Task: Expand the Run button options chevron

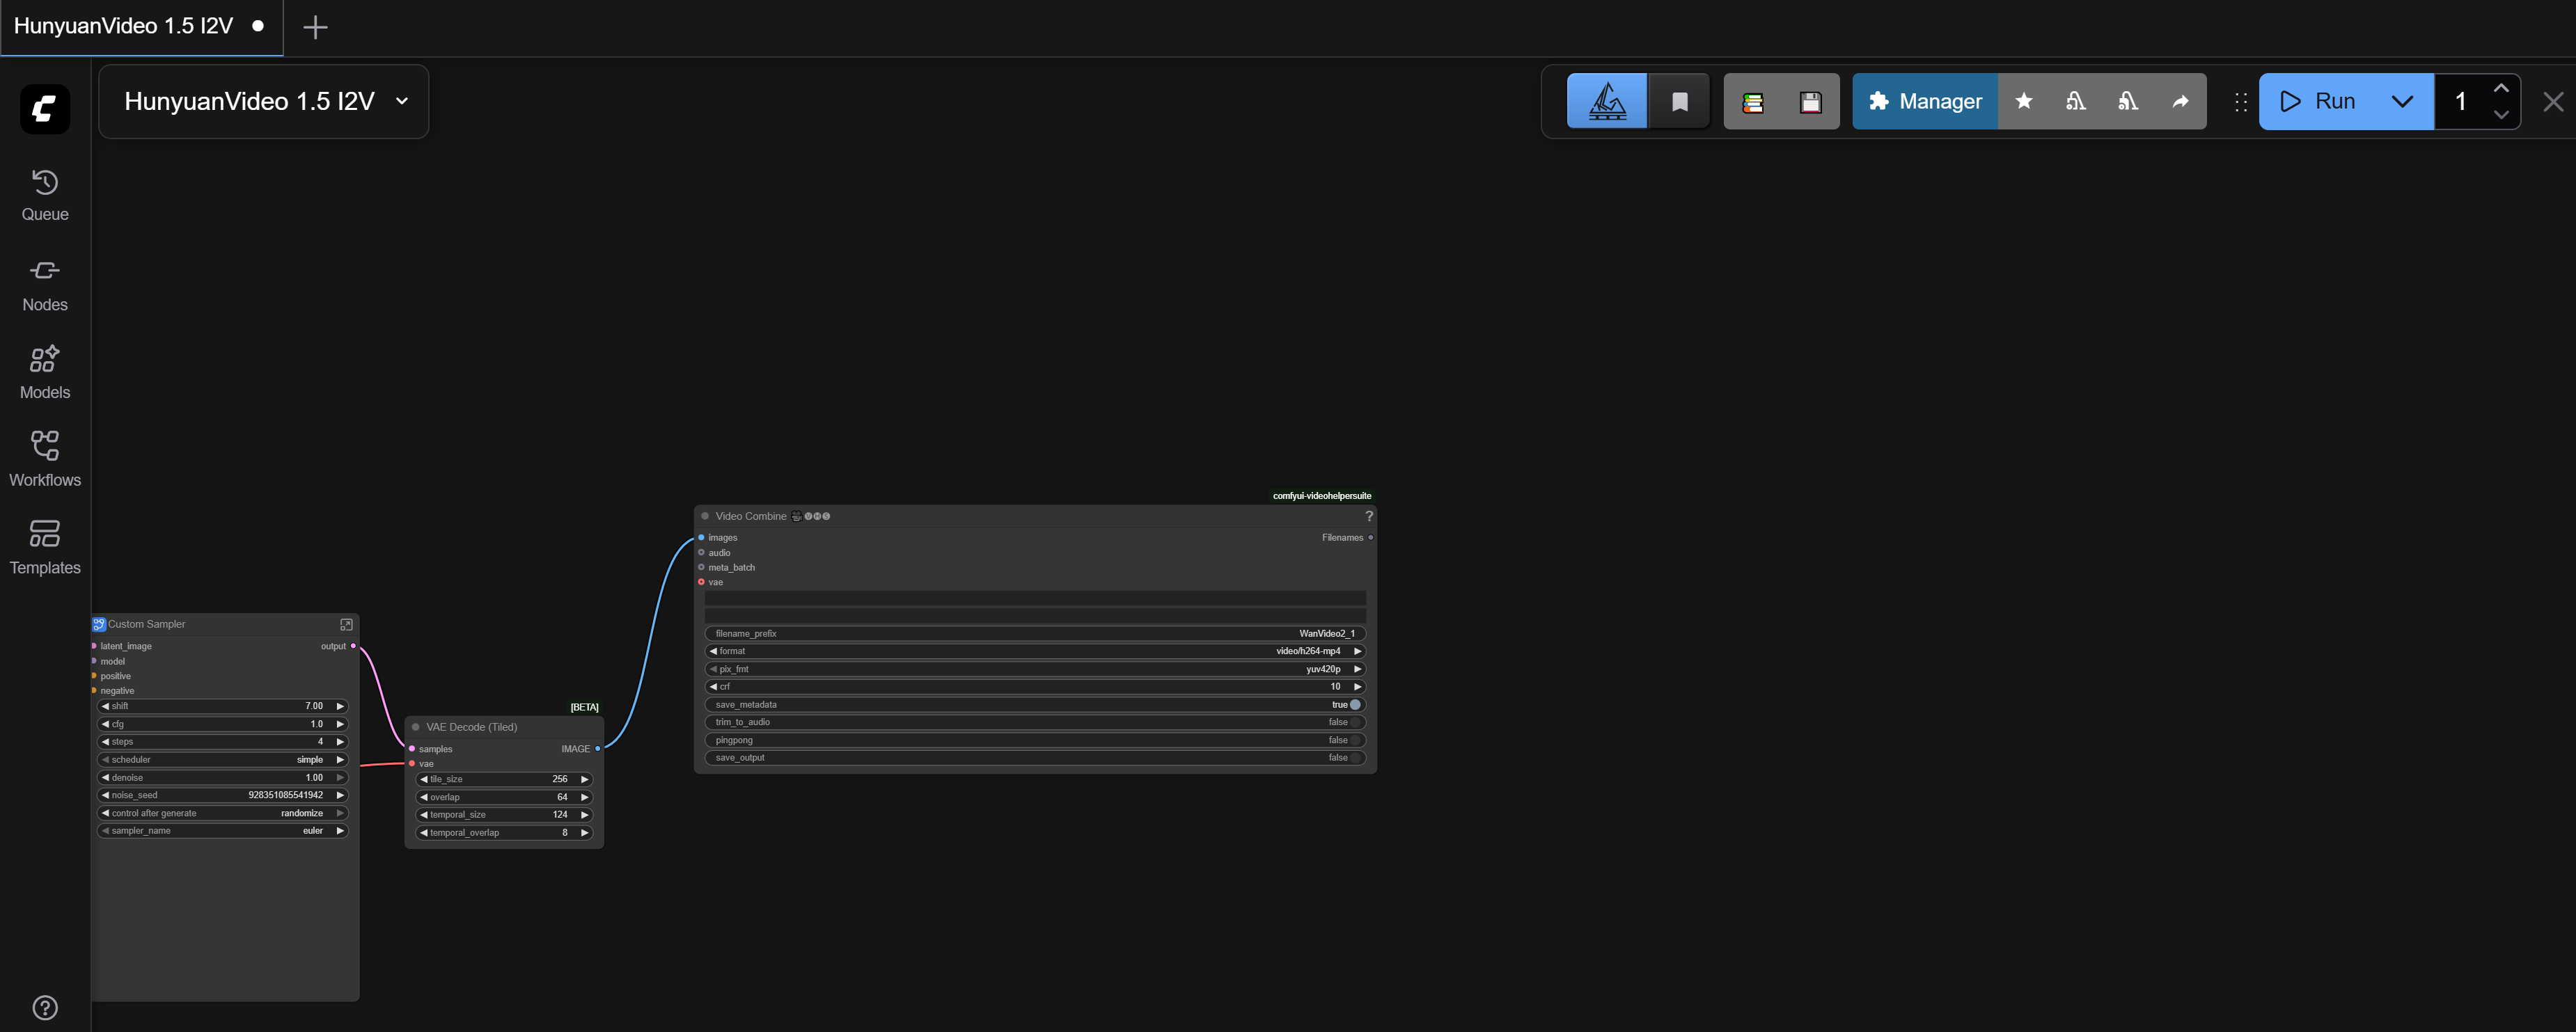Action: coord(2402,101)
